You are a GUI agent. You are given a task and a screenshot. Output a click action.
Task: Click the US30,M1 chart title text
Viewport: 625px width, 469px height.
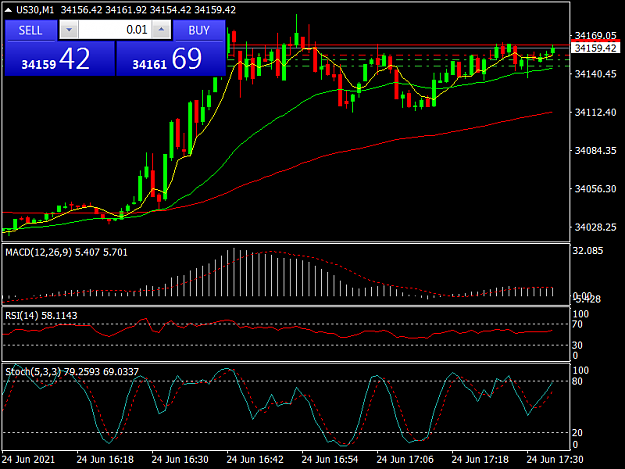(x=35, y=10)
